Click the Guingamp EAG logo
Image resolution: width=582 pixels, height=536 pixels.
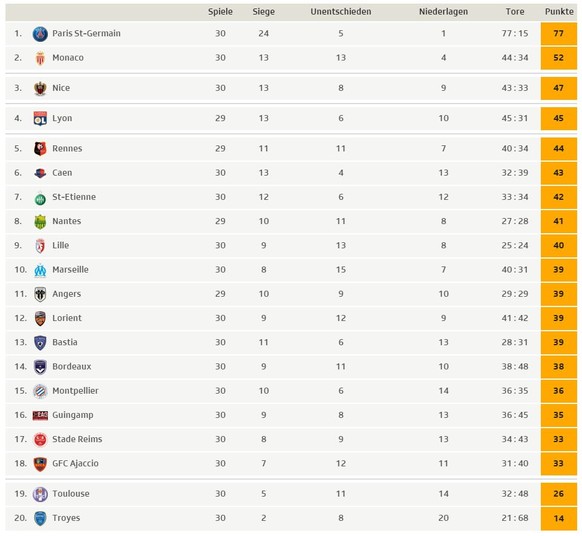pos(40,415)
